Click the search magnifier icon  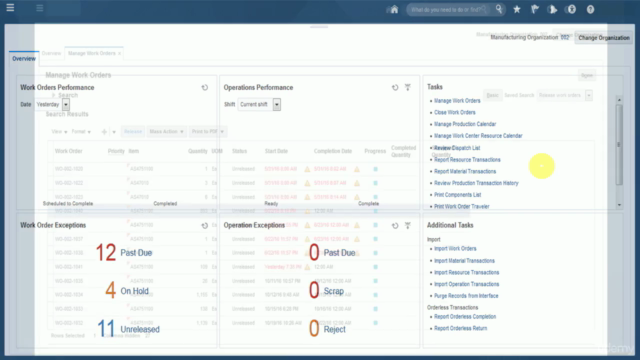click(x=499, y=9)
